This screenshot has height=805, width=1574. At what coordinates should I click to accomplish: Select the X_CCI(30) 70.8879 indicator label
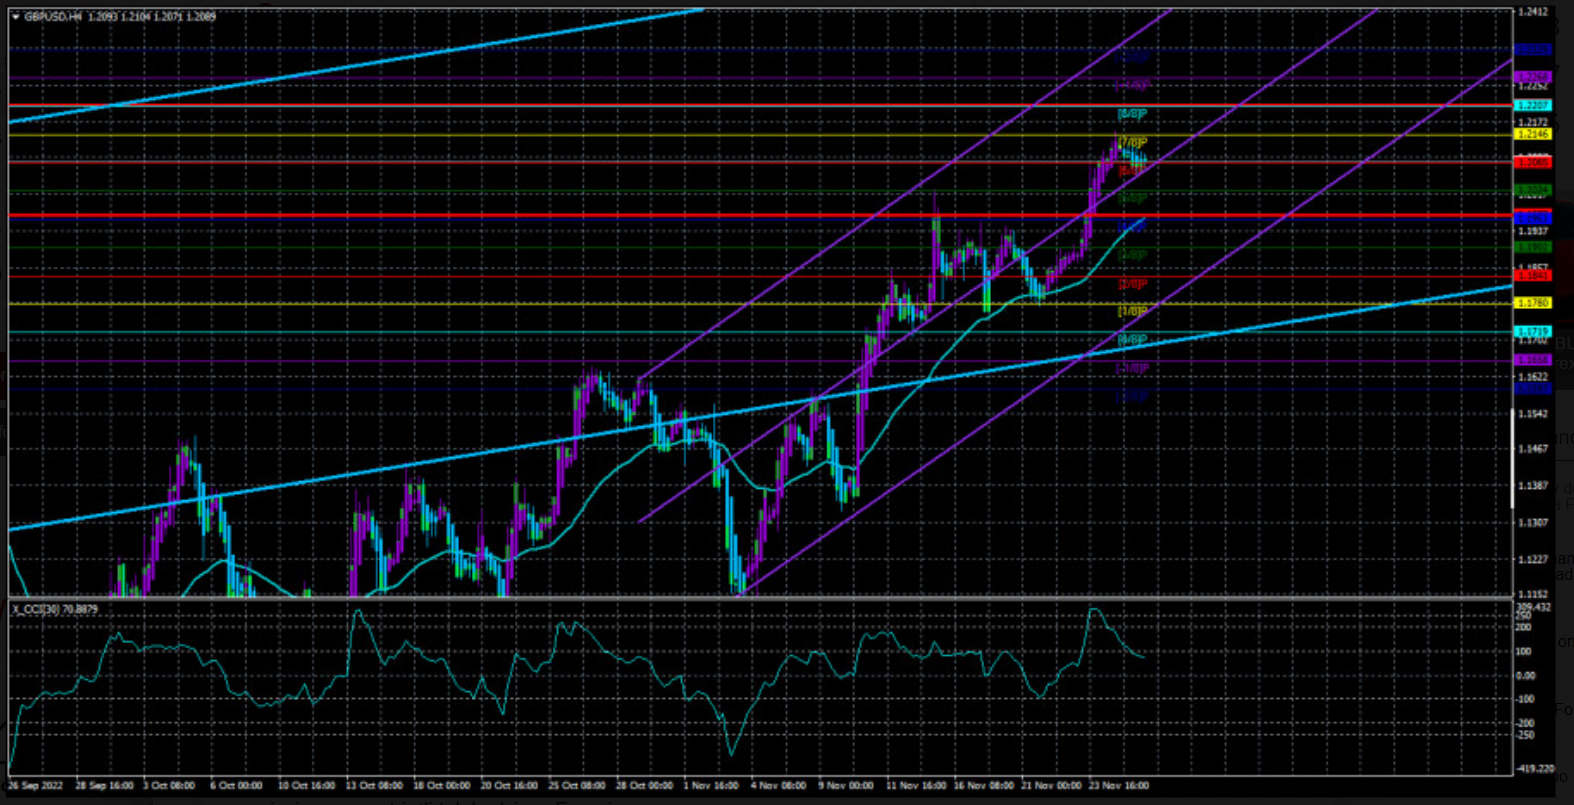pyautogui.click(x=56, y=608)
